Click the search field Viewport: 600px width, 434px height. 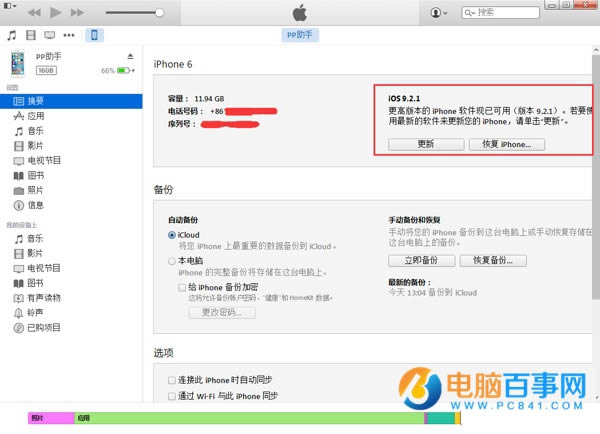(x=501, y=13)
